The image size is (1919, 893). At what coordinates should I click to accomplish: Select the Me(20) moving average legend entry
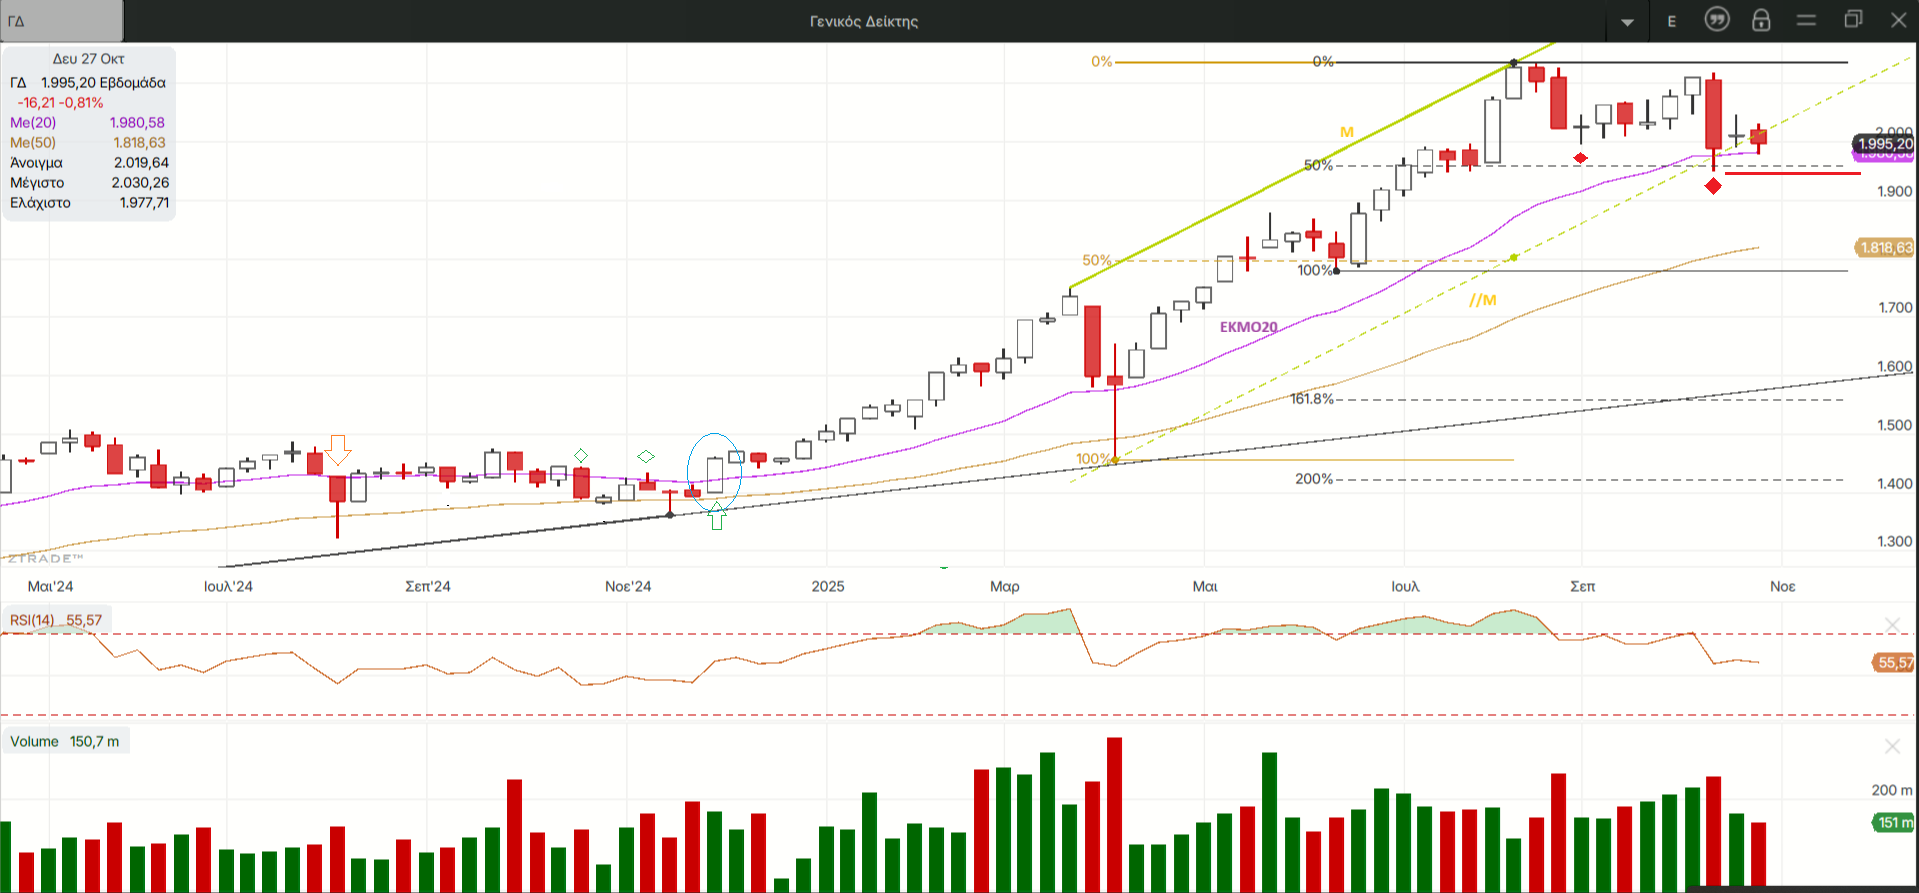[x=33, y=123]
